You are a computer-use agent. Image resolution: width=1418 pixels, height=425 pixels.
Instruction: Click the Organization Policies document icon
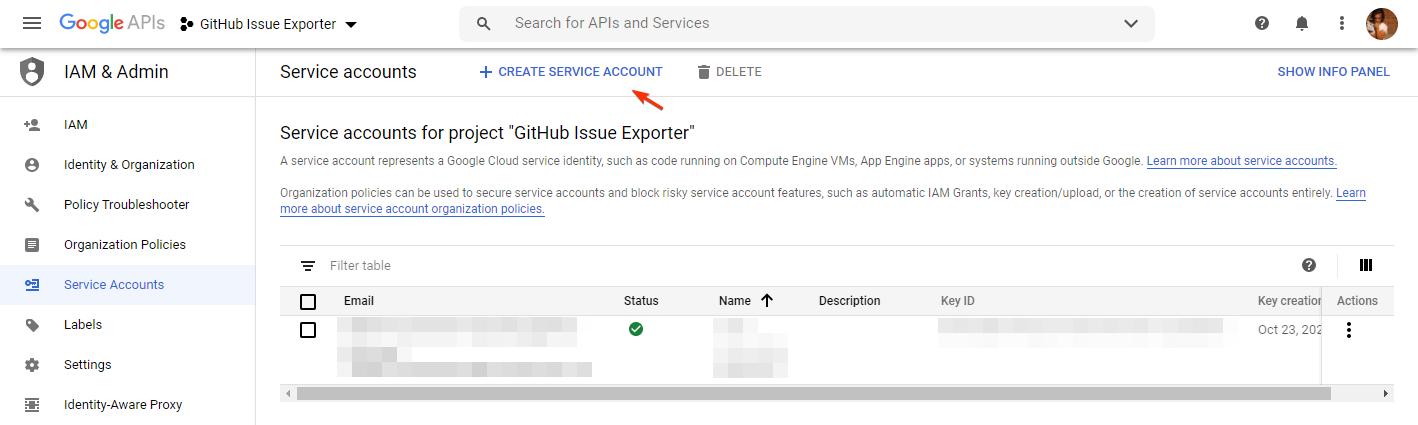tap(32, 245)
